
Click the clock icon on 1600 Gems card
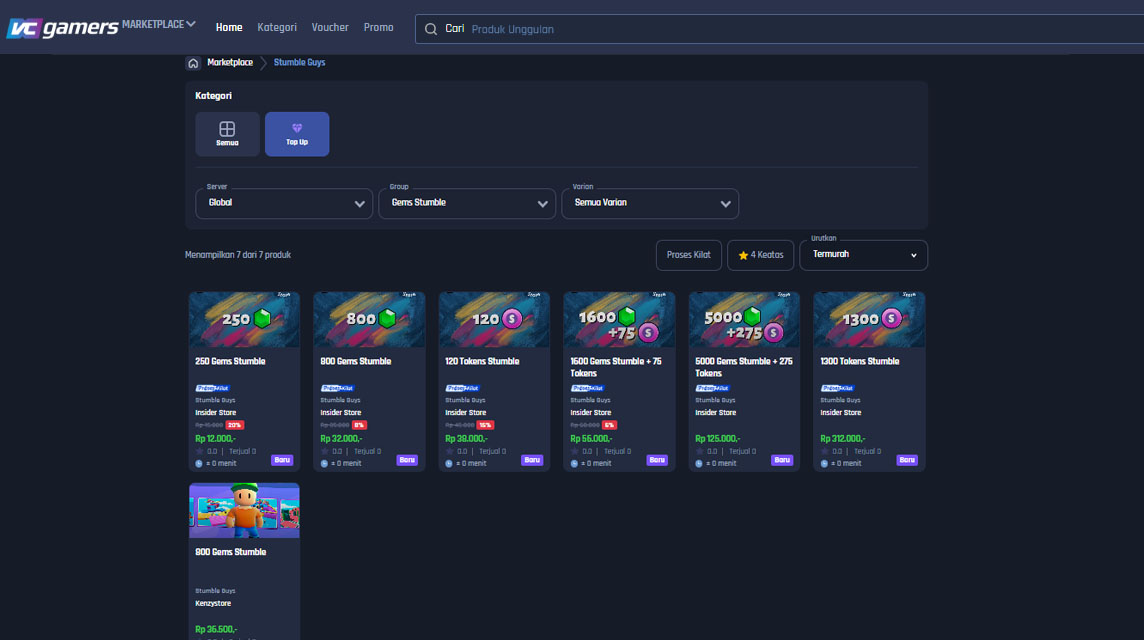(574, 464)
